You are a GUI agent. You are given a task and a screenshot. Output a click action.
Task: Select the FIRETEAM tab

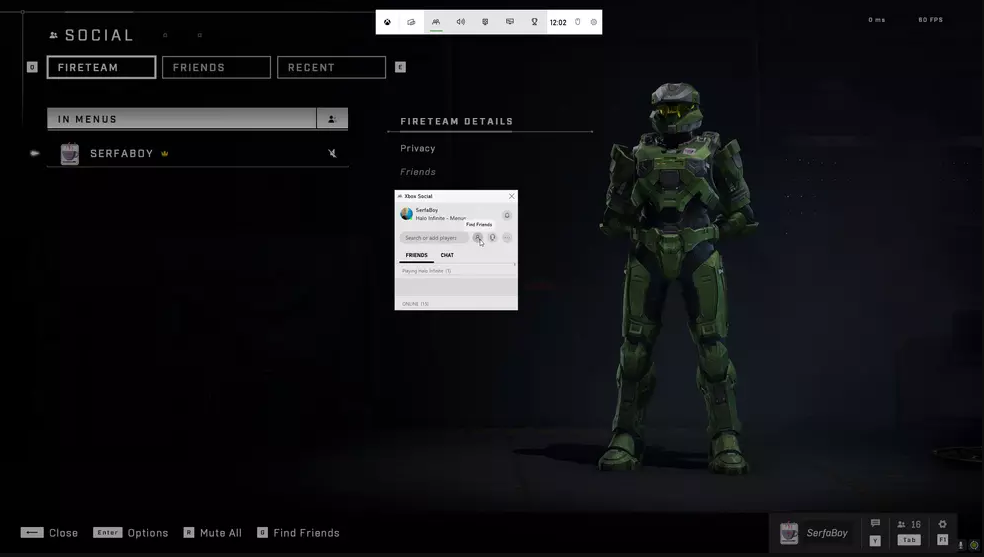click(102, 67)
